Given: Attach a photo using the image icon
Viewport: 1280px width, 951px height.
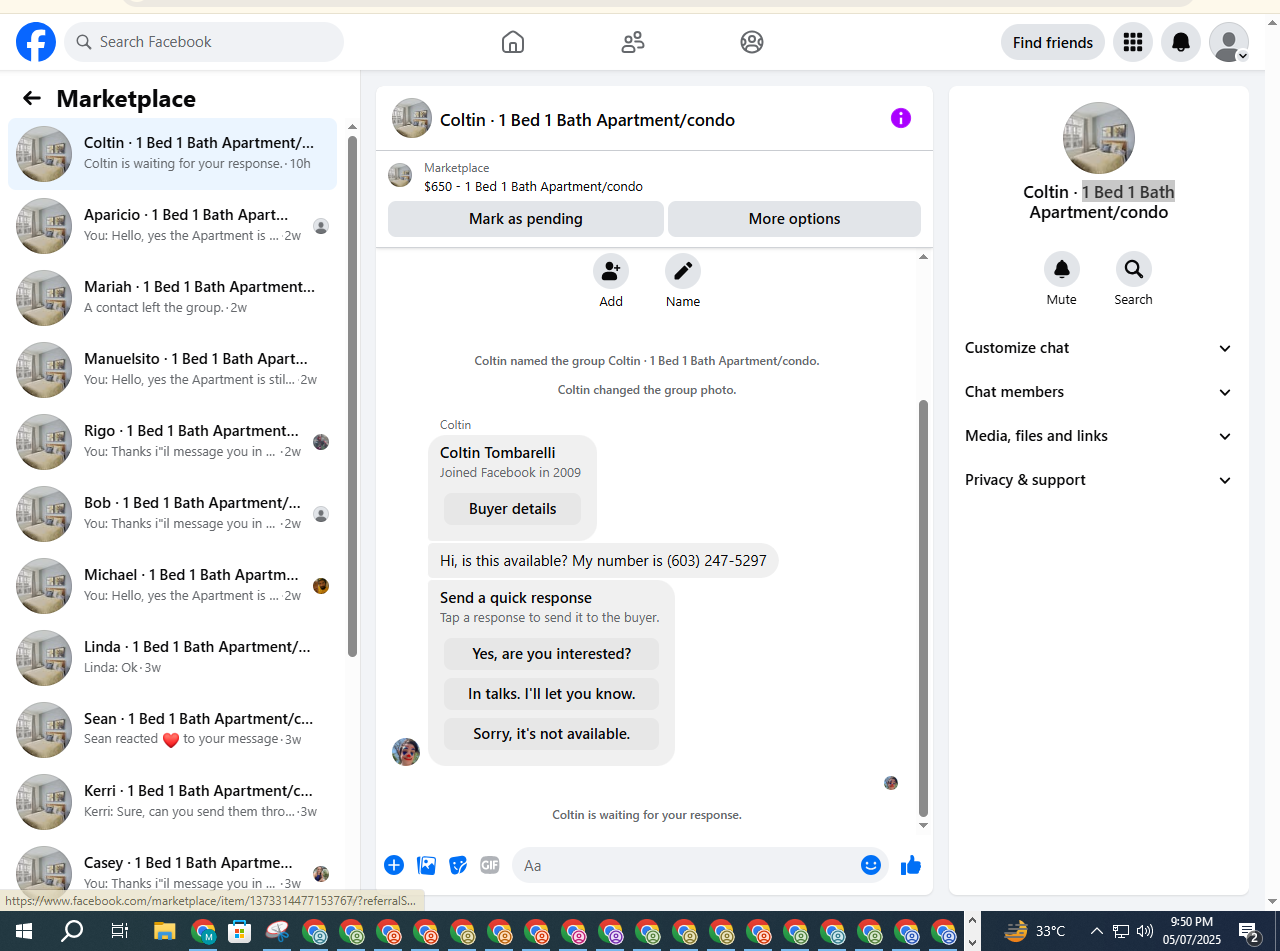Looking at the screenshot, I should tap(426, 865).
